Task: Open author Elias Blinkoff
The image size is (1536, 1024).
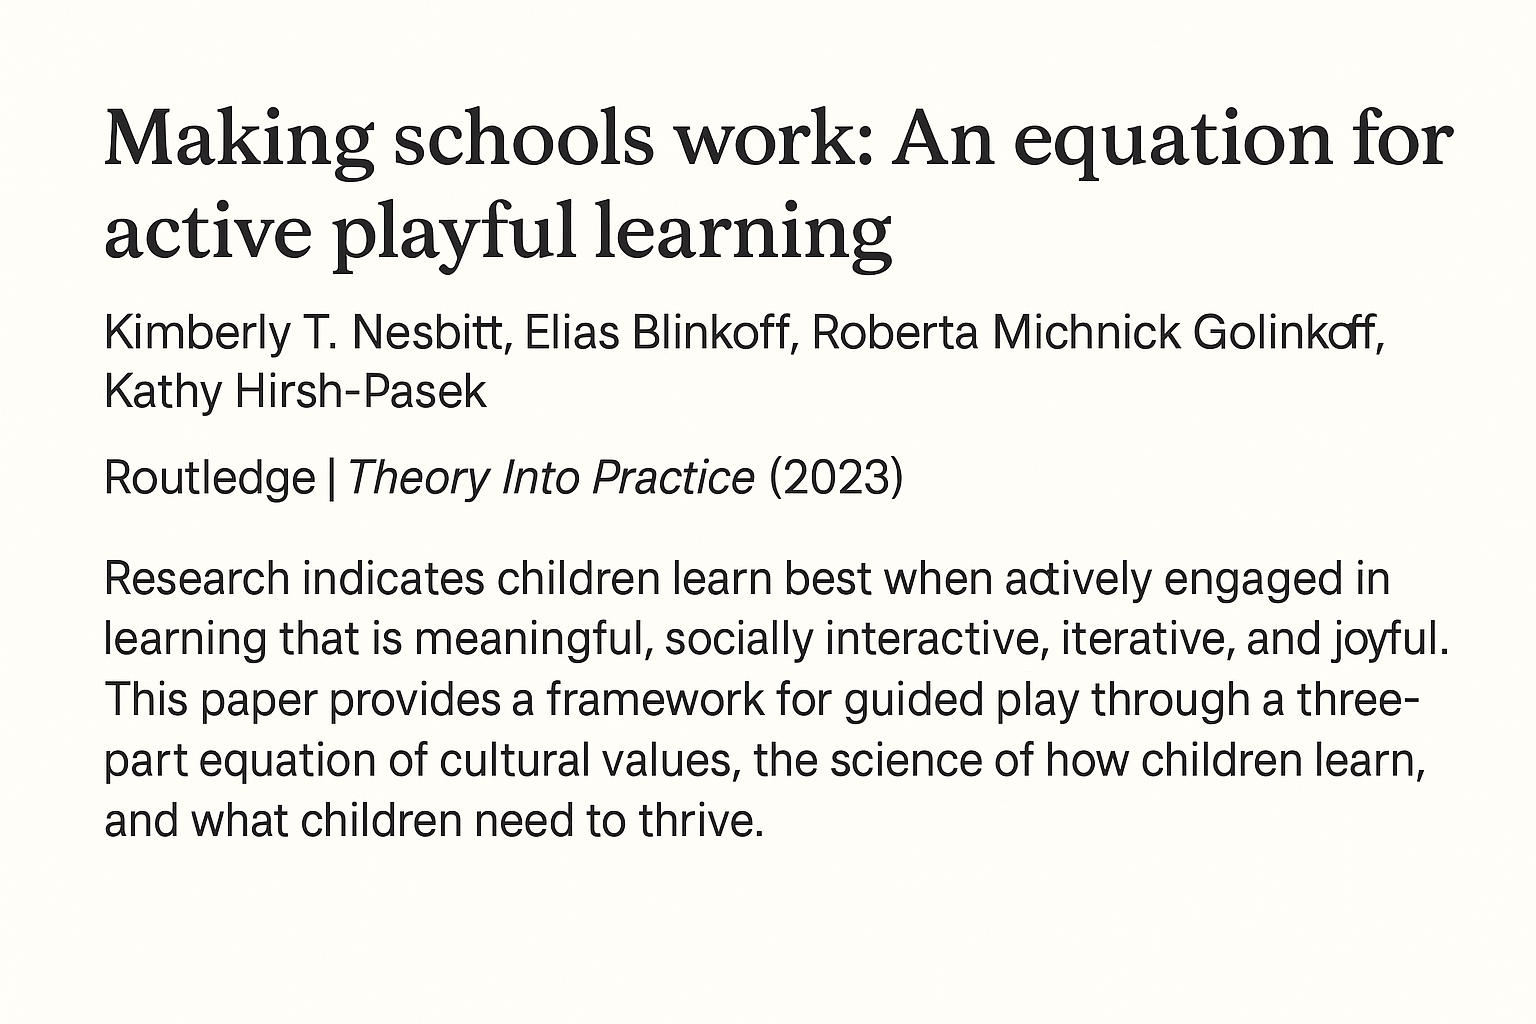Action: pos(657,333)
